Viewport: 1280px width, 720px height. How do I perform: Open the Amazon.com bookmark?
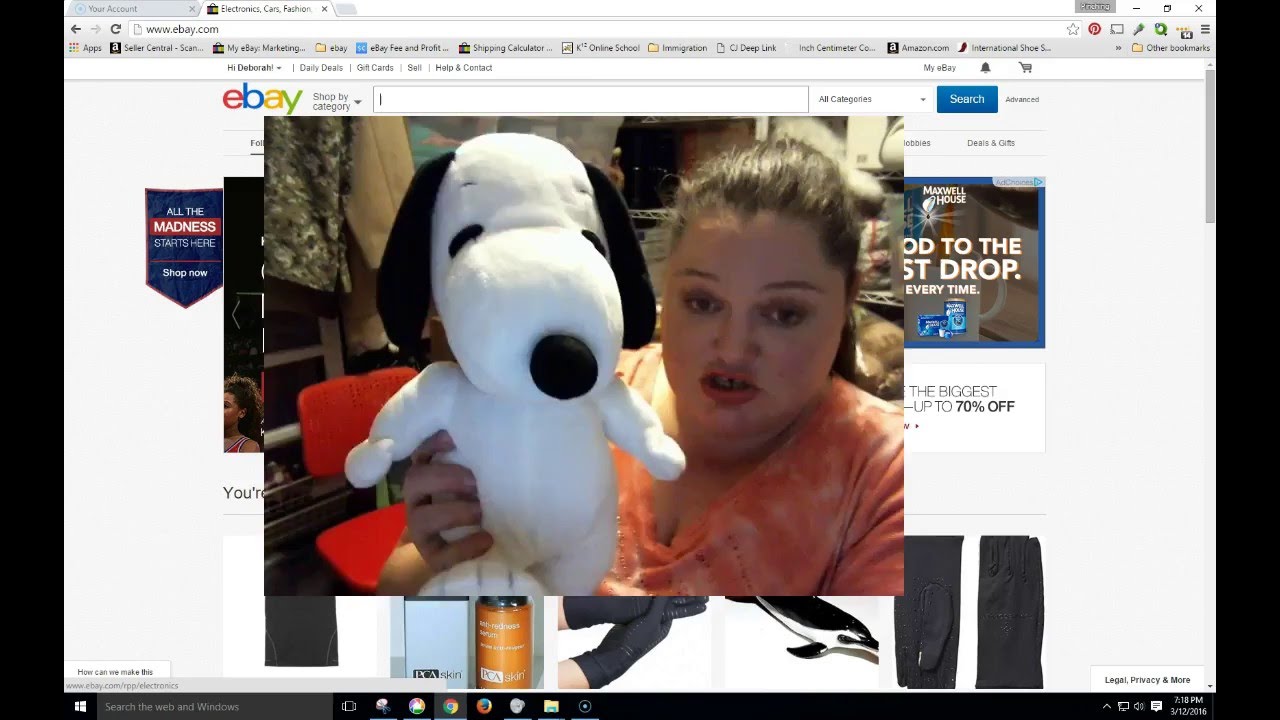point(919,48)
